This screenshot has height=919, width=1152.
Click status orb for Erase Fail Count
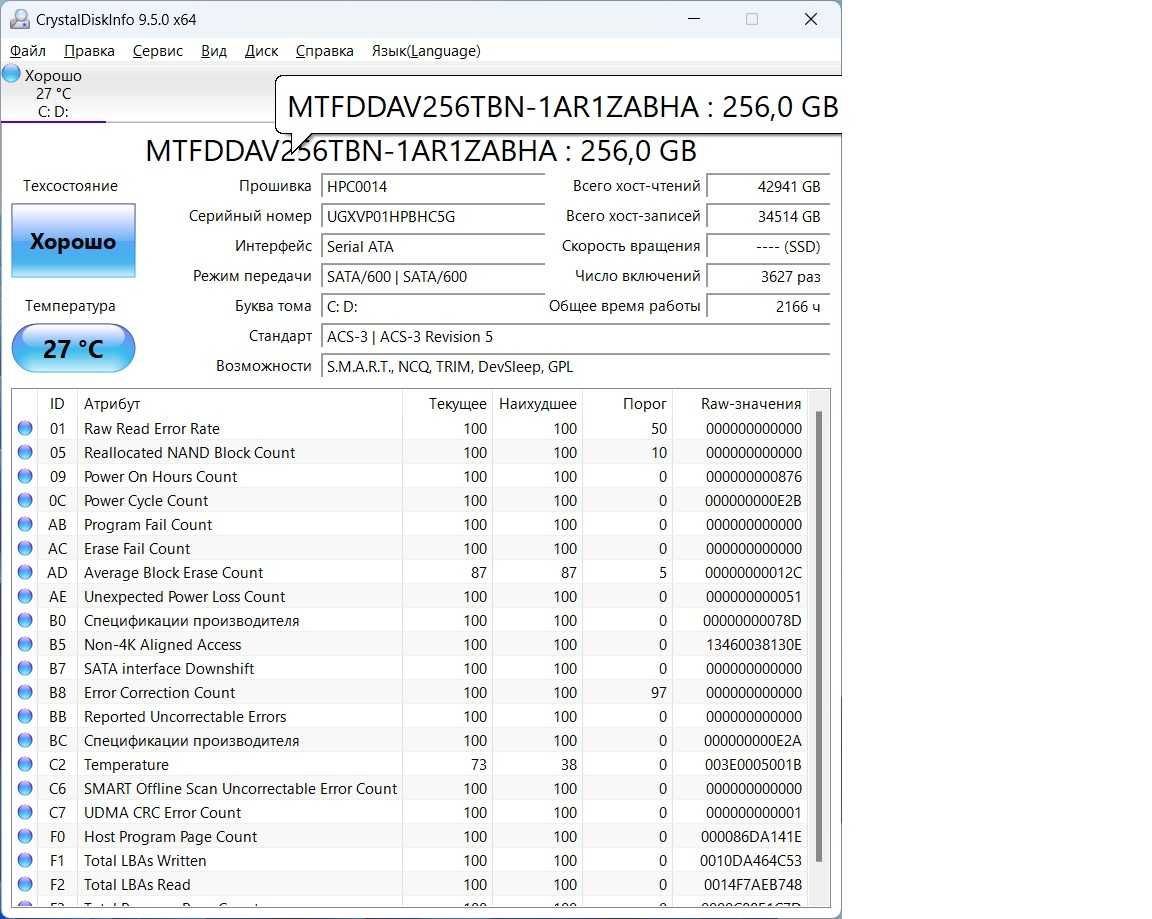coord(25,548)
